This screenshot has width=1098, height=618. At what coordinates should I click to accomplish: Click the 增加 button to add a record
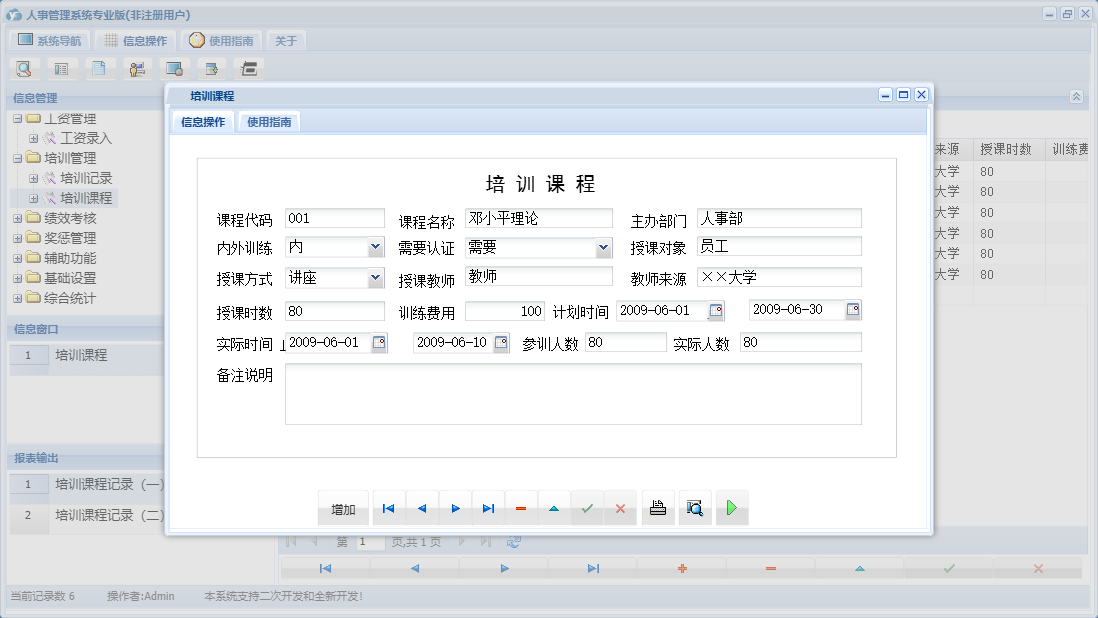343,508
